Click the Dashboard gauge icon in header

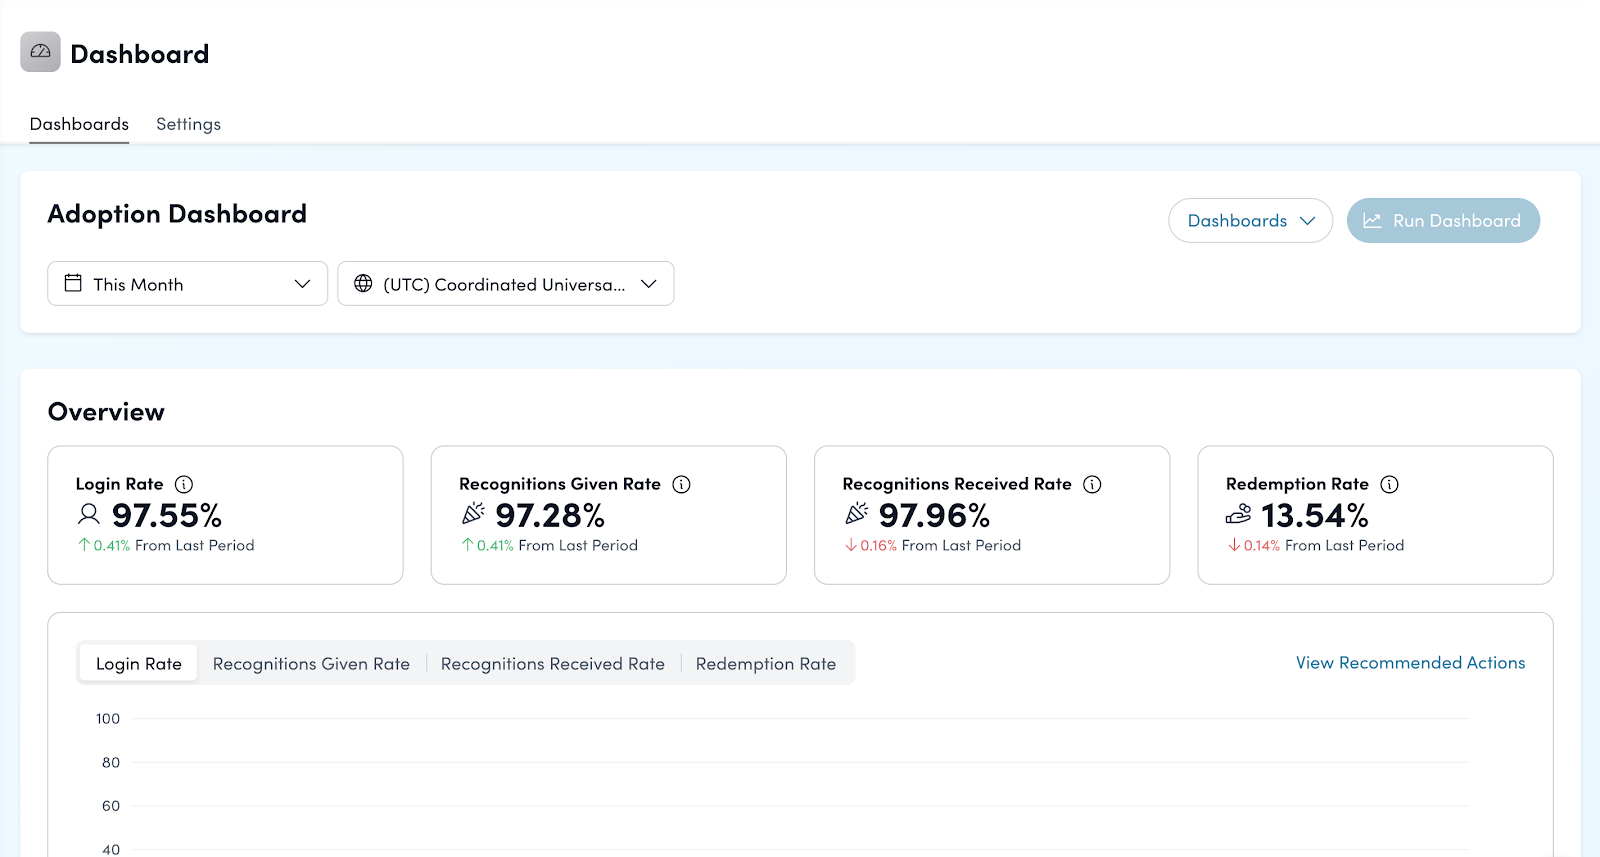point(40,52)
